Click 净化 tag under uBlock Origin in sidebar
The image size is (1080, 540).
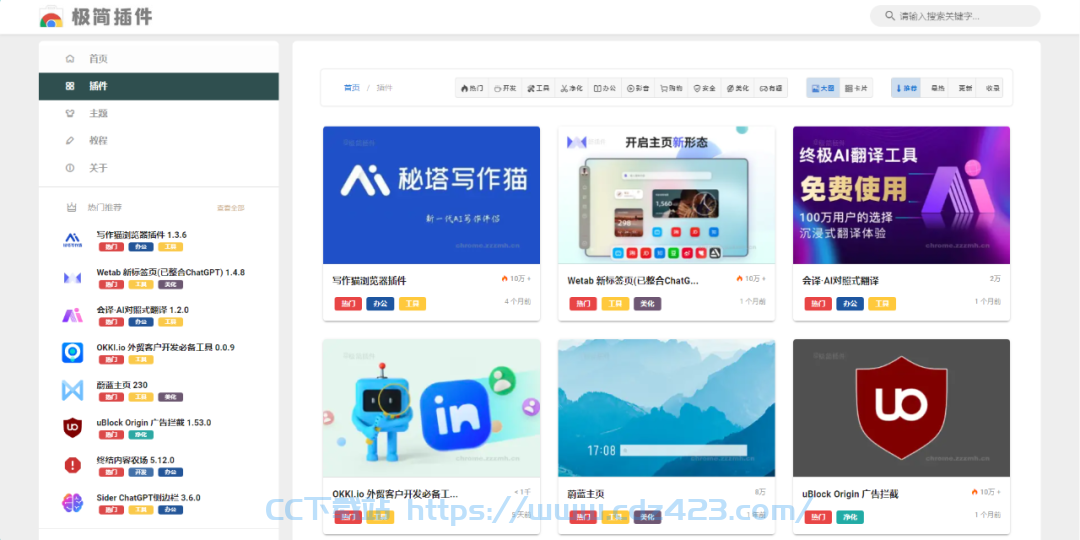coord(141,435)
